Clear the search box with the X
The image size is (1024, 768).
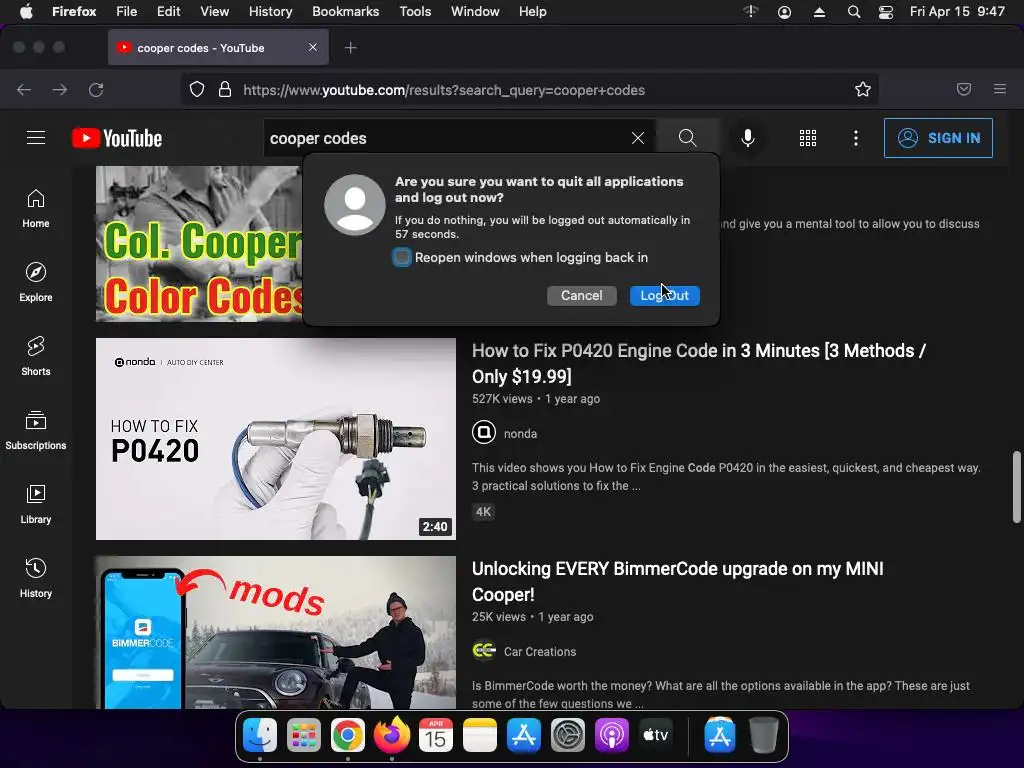tap(638, 138)
